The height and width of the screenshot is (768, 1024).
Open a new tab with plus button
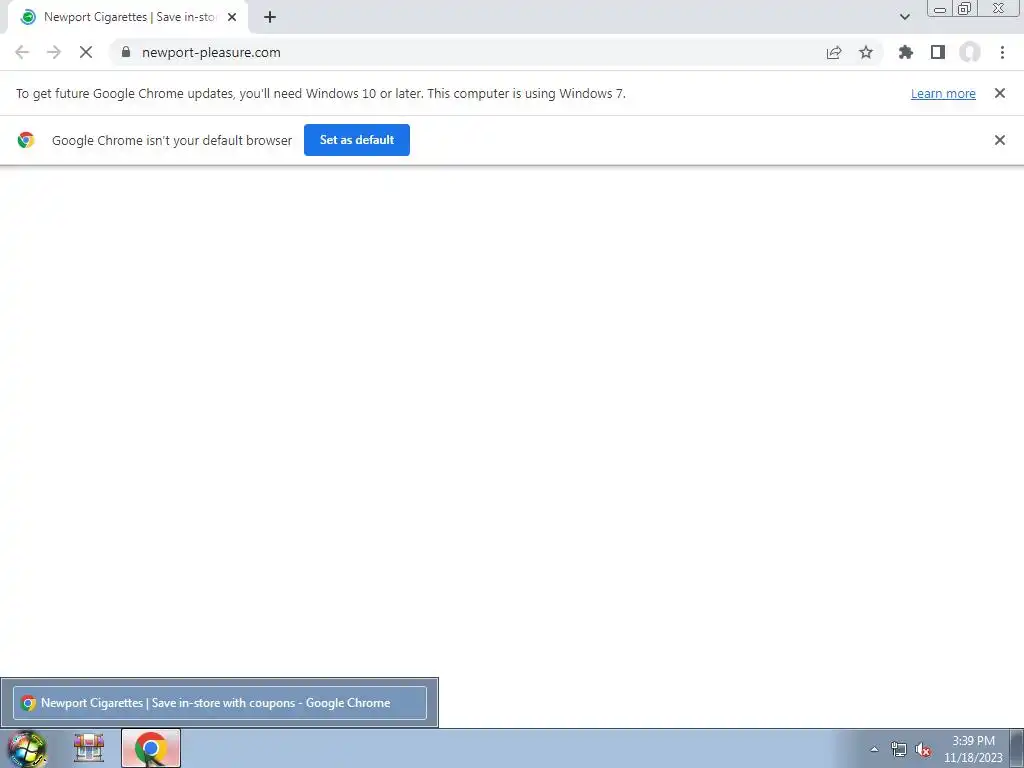click(x=270, y=18)
